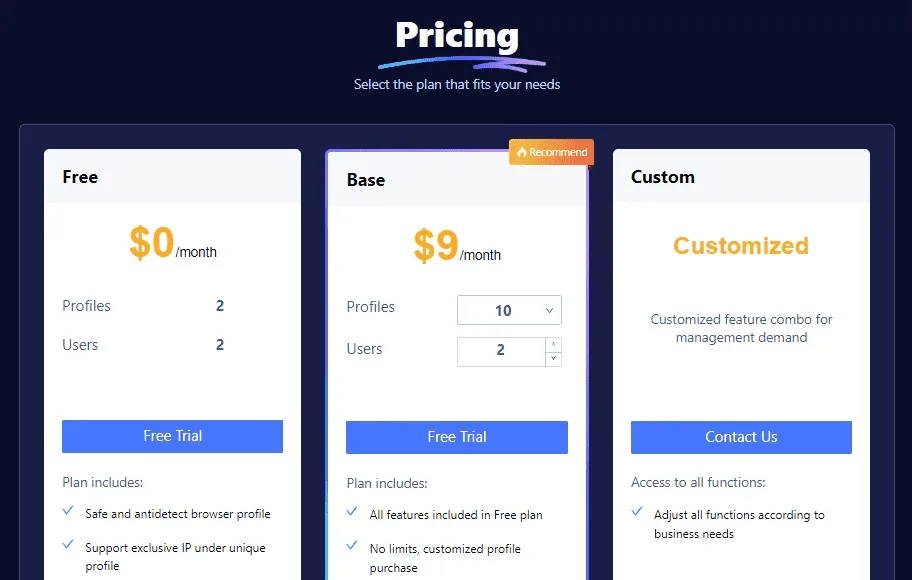Click checkmark beside Adjust all functions

coord(637,511)
